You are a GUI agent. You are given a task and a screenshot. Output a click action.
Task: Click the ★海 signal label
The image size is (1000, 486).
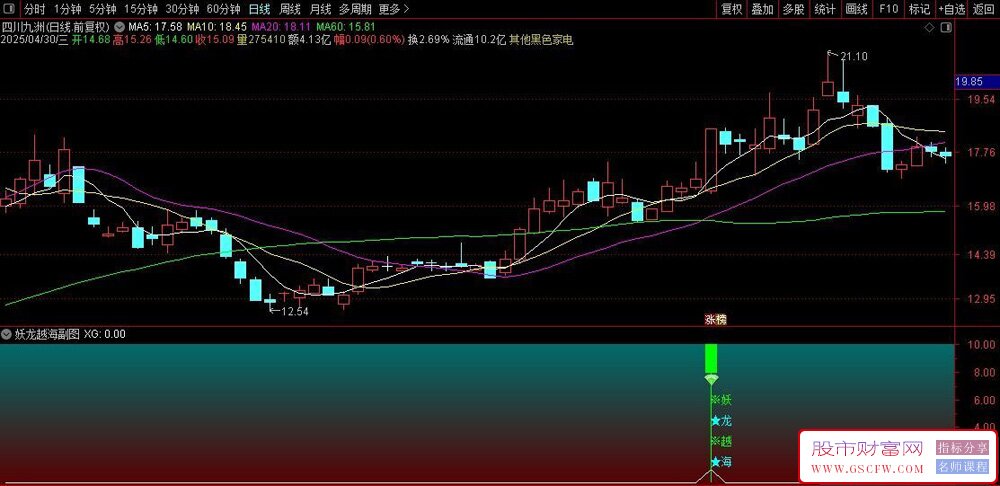[721, 462]
